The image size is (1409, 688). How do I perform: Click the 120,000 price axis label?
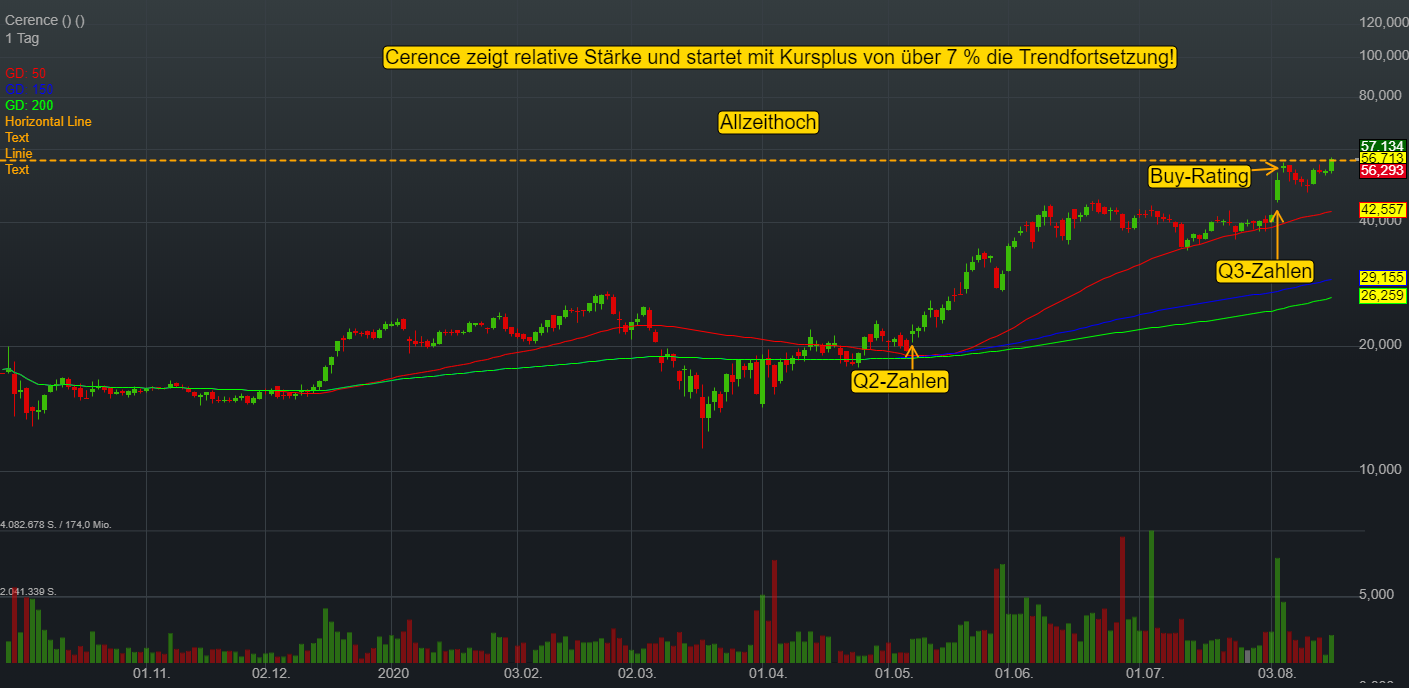tap(1383, 21)
